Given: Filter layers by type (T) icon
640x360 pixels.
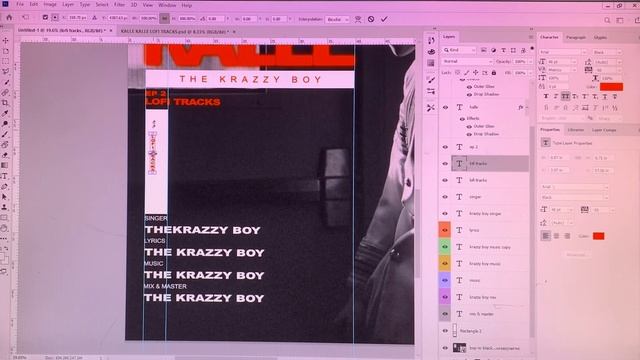Looking at the screenshot, I should tap(503, 50).
